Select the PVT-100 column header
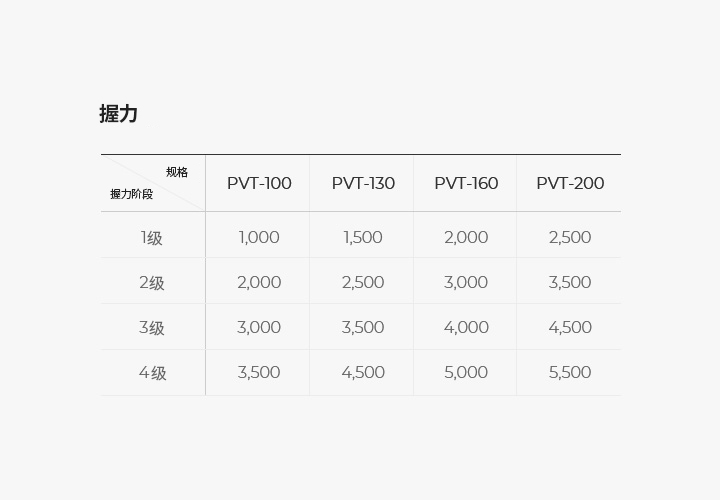 [x=259, y=183]
